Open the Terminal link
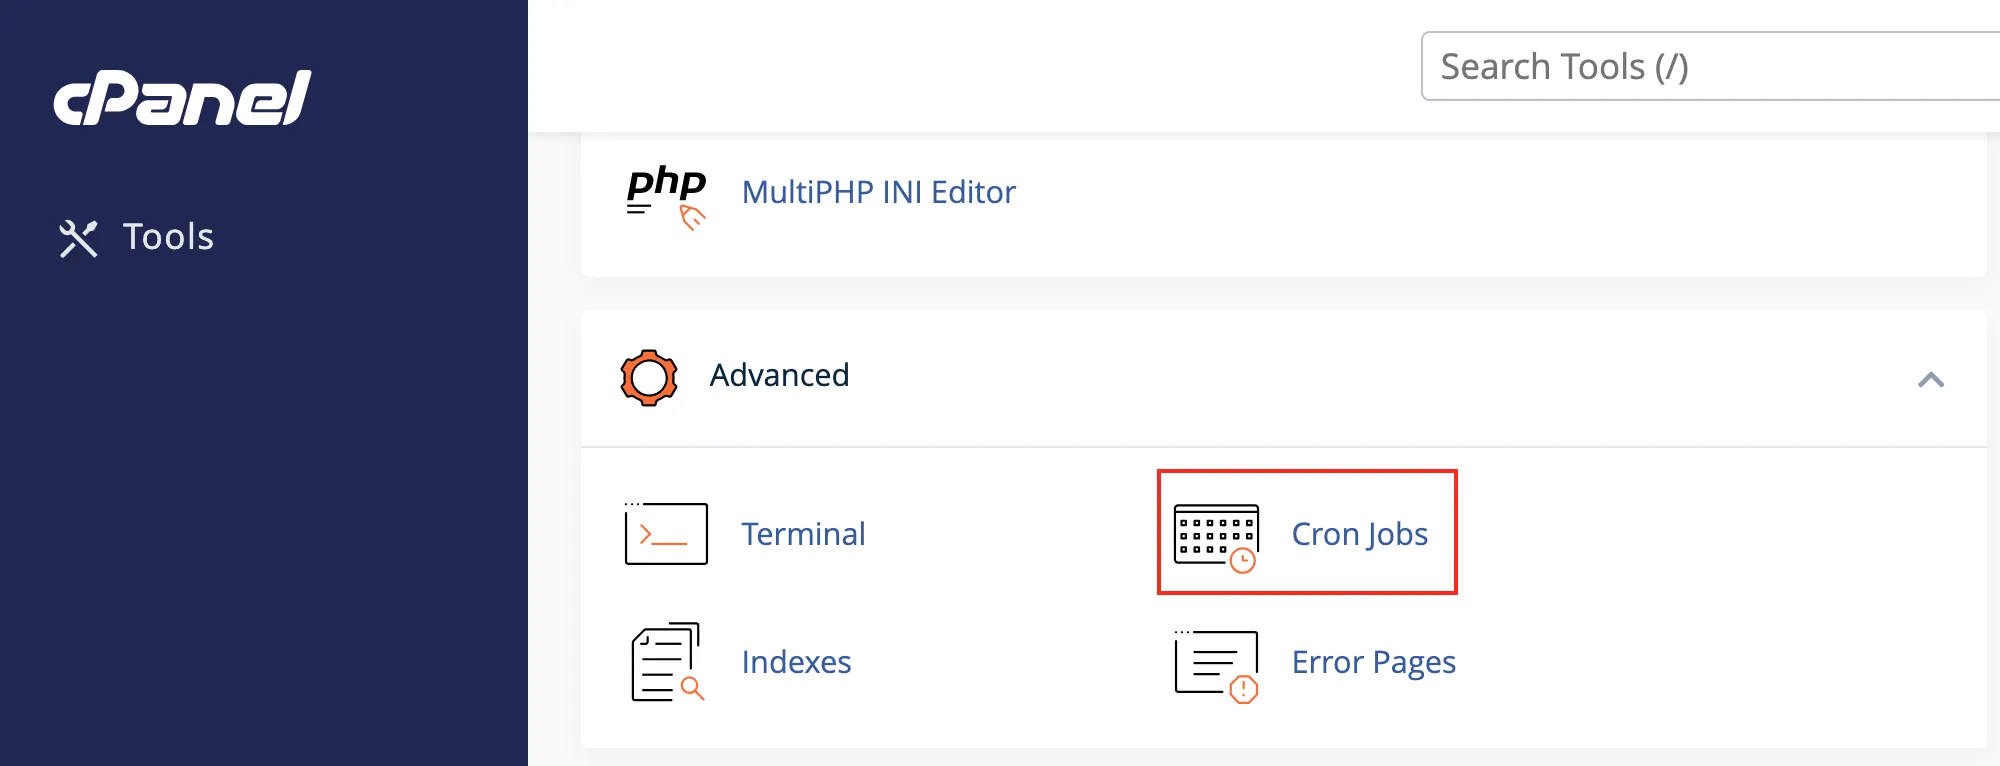 point(803,534)
